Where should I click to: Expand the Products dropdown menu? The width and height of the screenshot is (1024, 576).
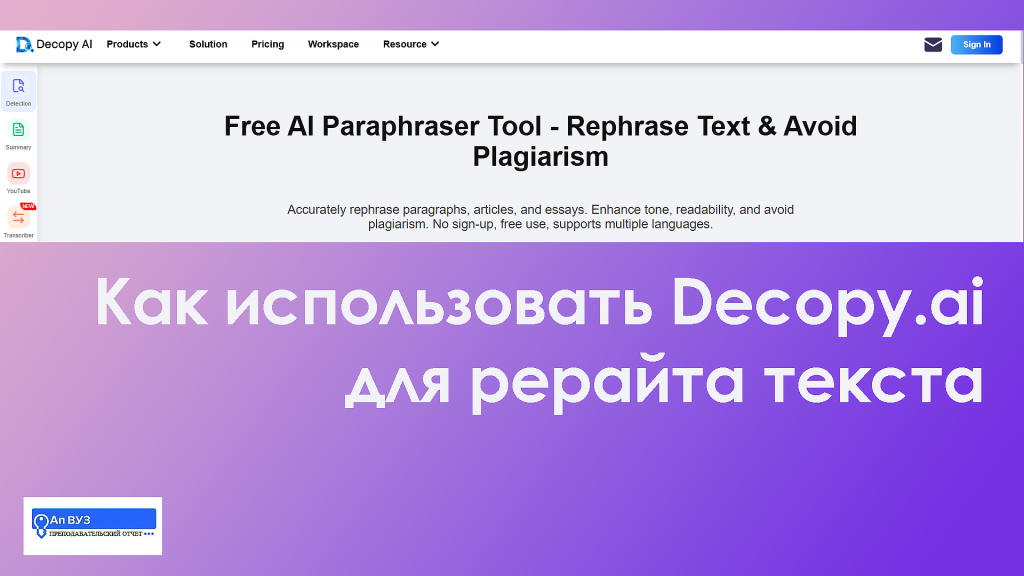[x=134, y=44]
